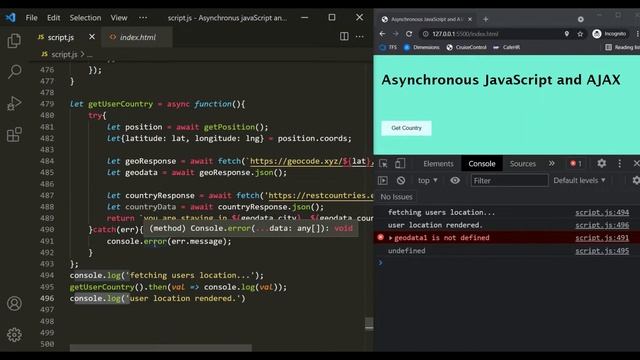Viewport: 640px width, 360px height.
Task: Open Run and Debug view
Action: 14,103
